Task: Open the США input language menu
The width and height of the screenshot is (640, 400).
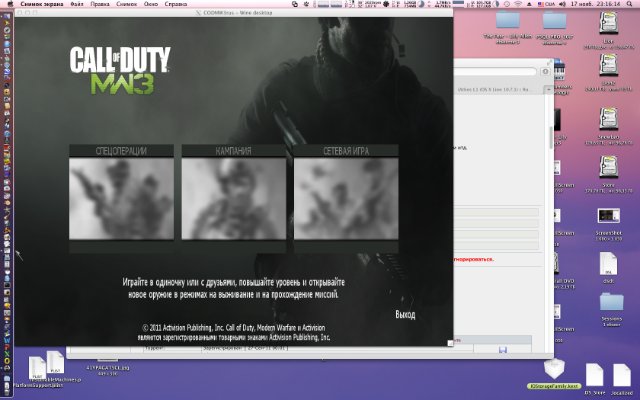Action: pyautogui.click(x=546, y=4)
